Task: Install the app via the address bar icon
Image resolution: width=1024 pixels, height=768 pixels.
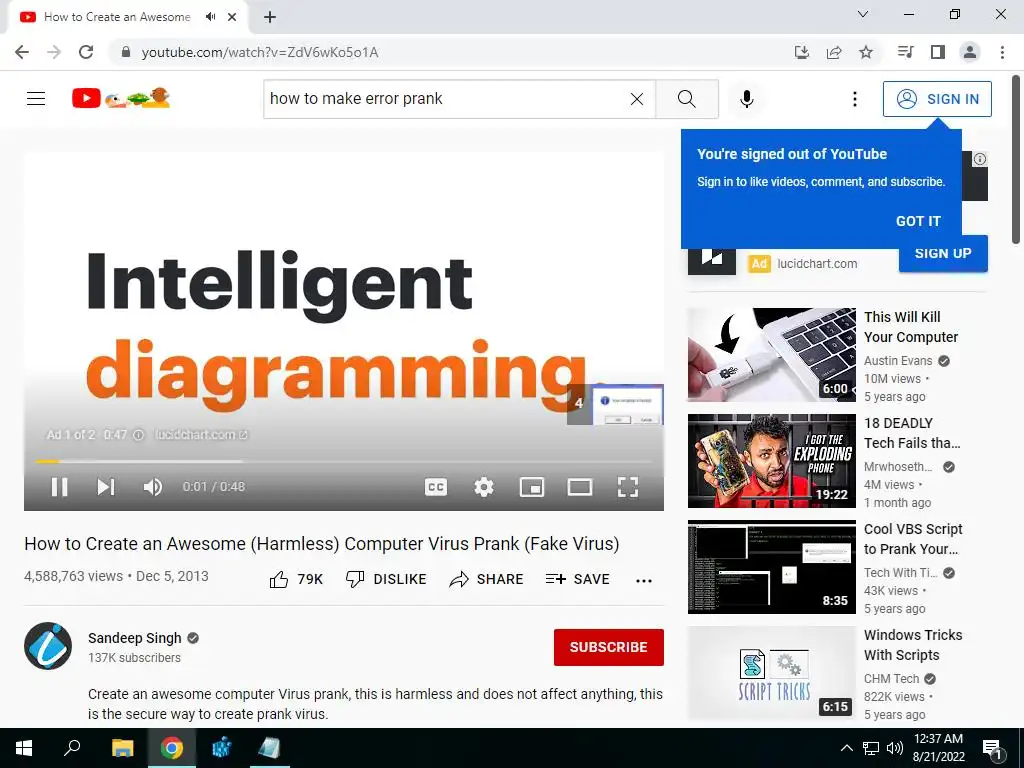Action: click(x=802, y=52)
